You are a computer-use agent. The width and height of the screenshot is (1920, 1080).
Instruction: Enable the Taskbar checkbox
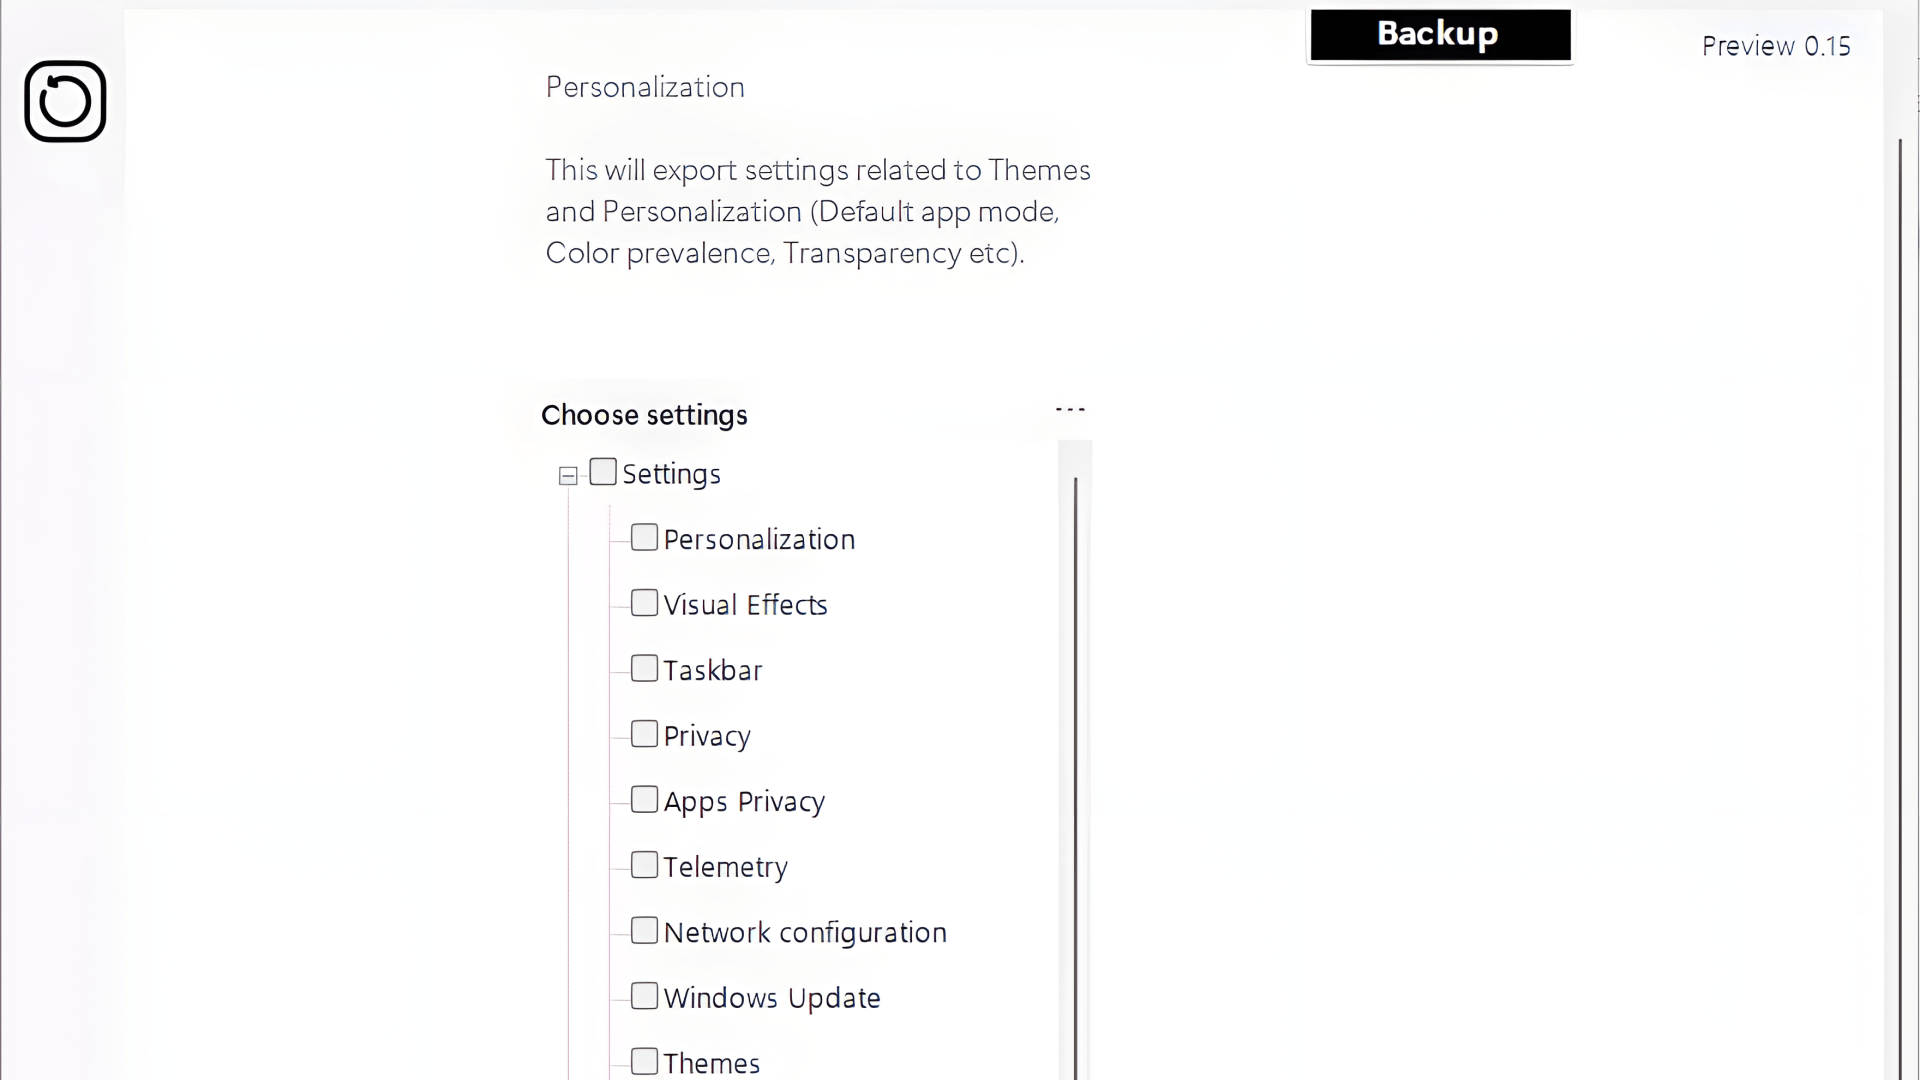pyautogui.click(x=643, y=668)
